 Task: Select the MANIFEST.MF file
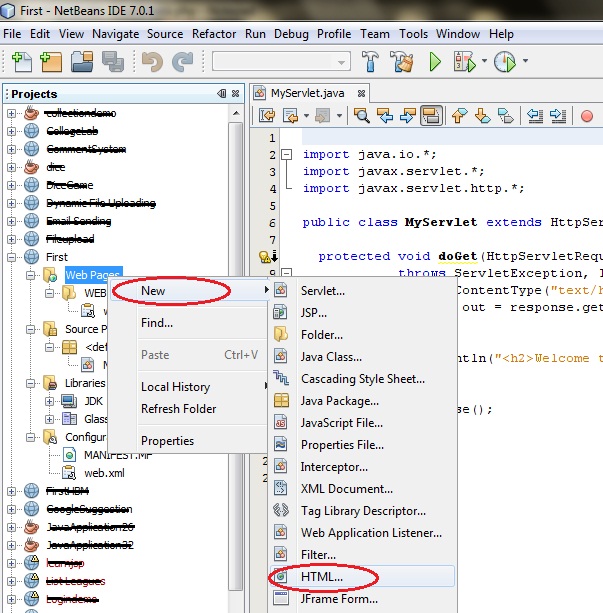tap(117, 455)
